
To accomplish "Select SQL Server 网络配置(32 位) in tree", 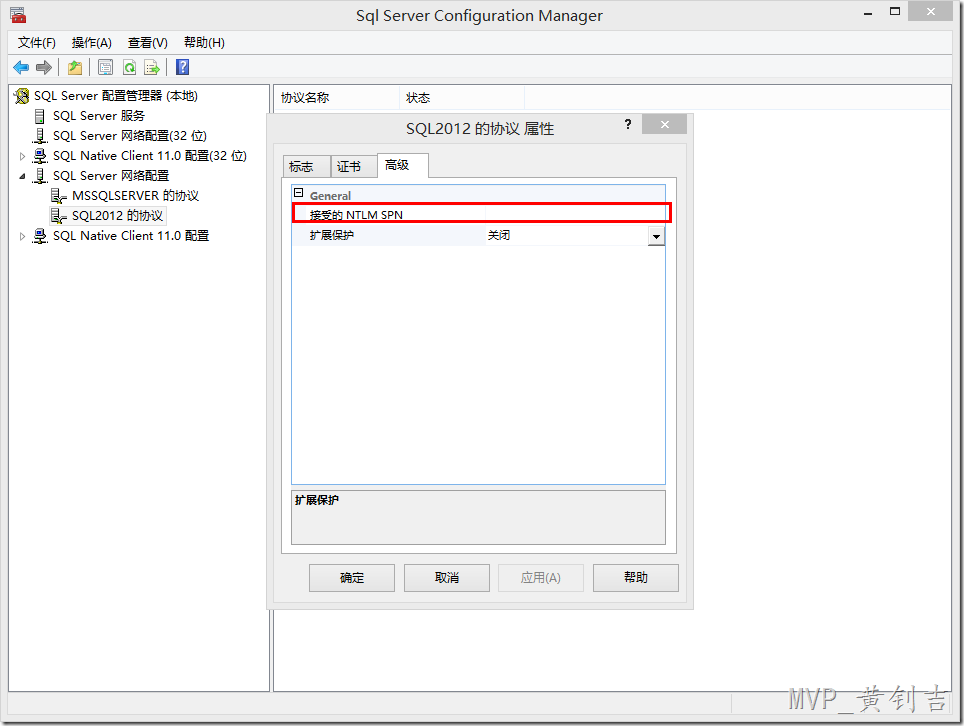I will (x=130, y=136).
